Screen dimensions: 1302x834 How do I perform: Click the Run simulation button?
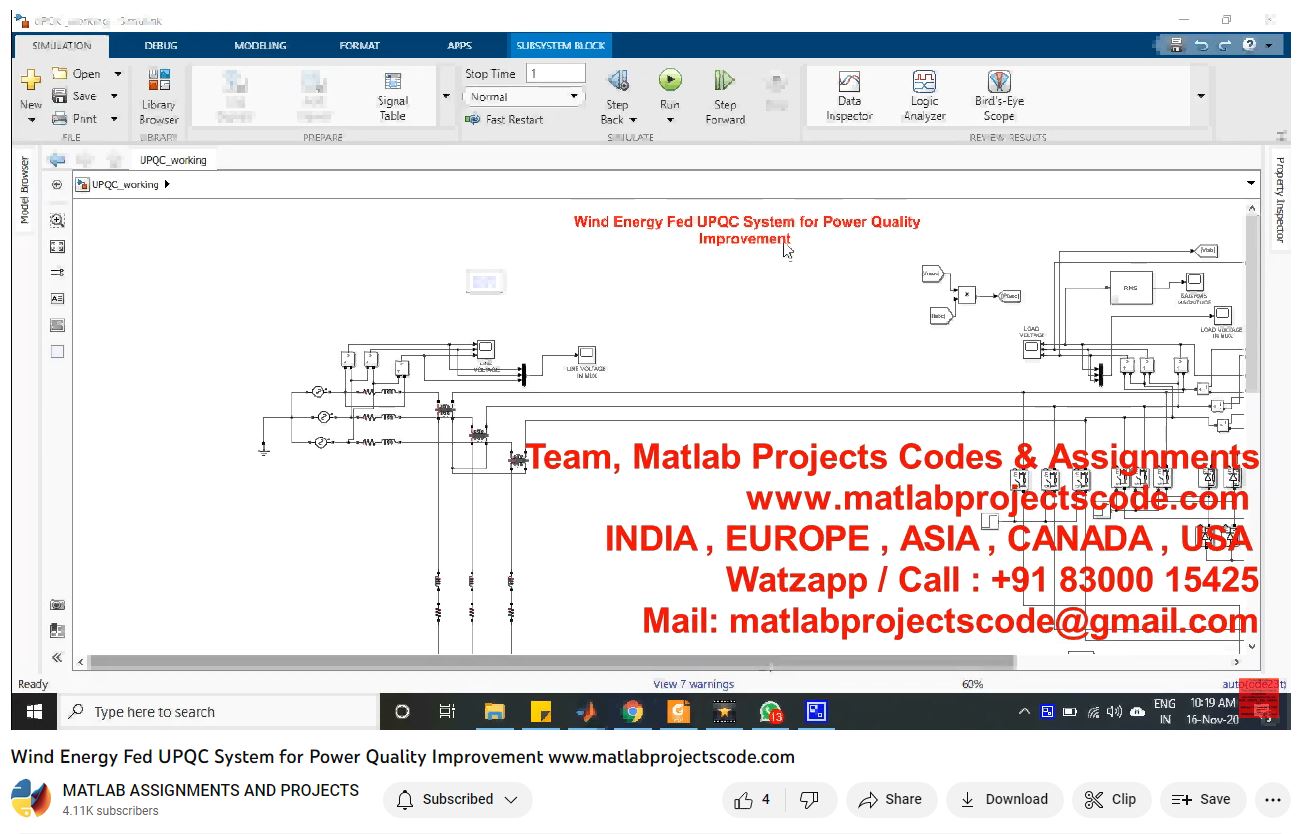pyautogui.click(x=669, y=82)
